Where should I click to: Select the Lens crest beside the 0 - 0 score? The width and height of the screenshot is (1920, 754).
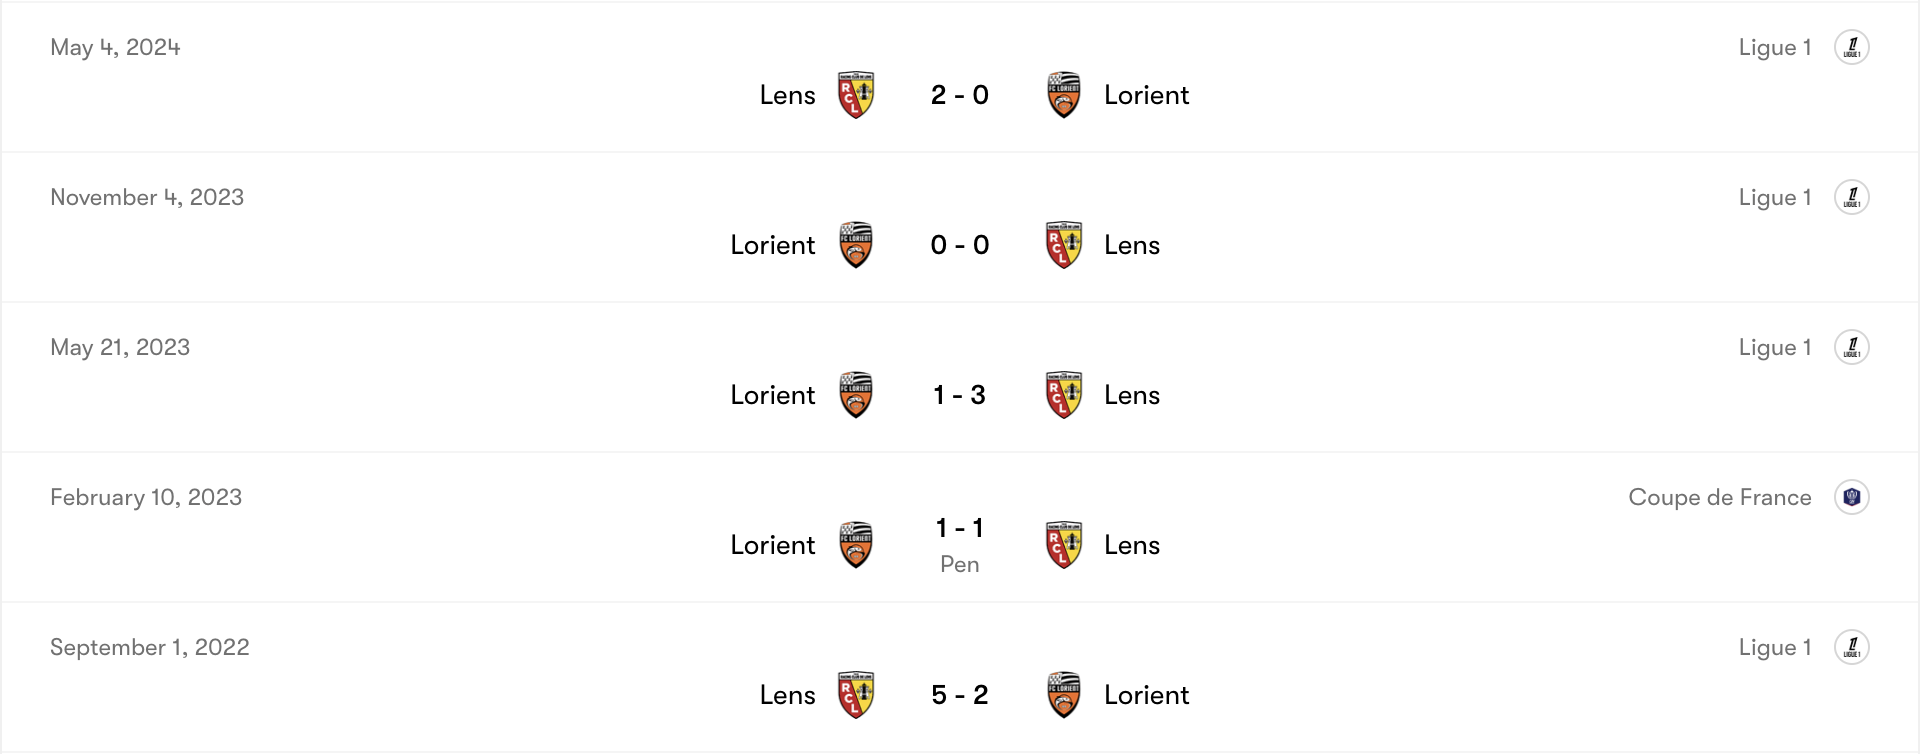click(1063, 244)
